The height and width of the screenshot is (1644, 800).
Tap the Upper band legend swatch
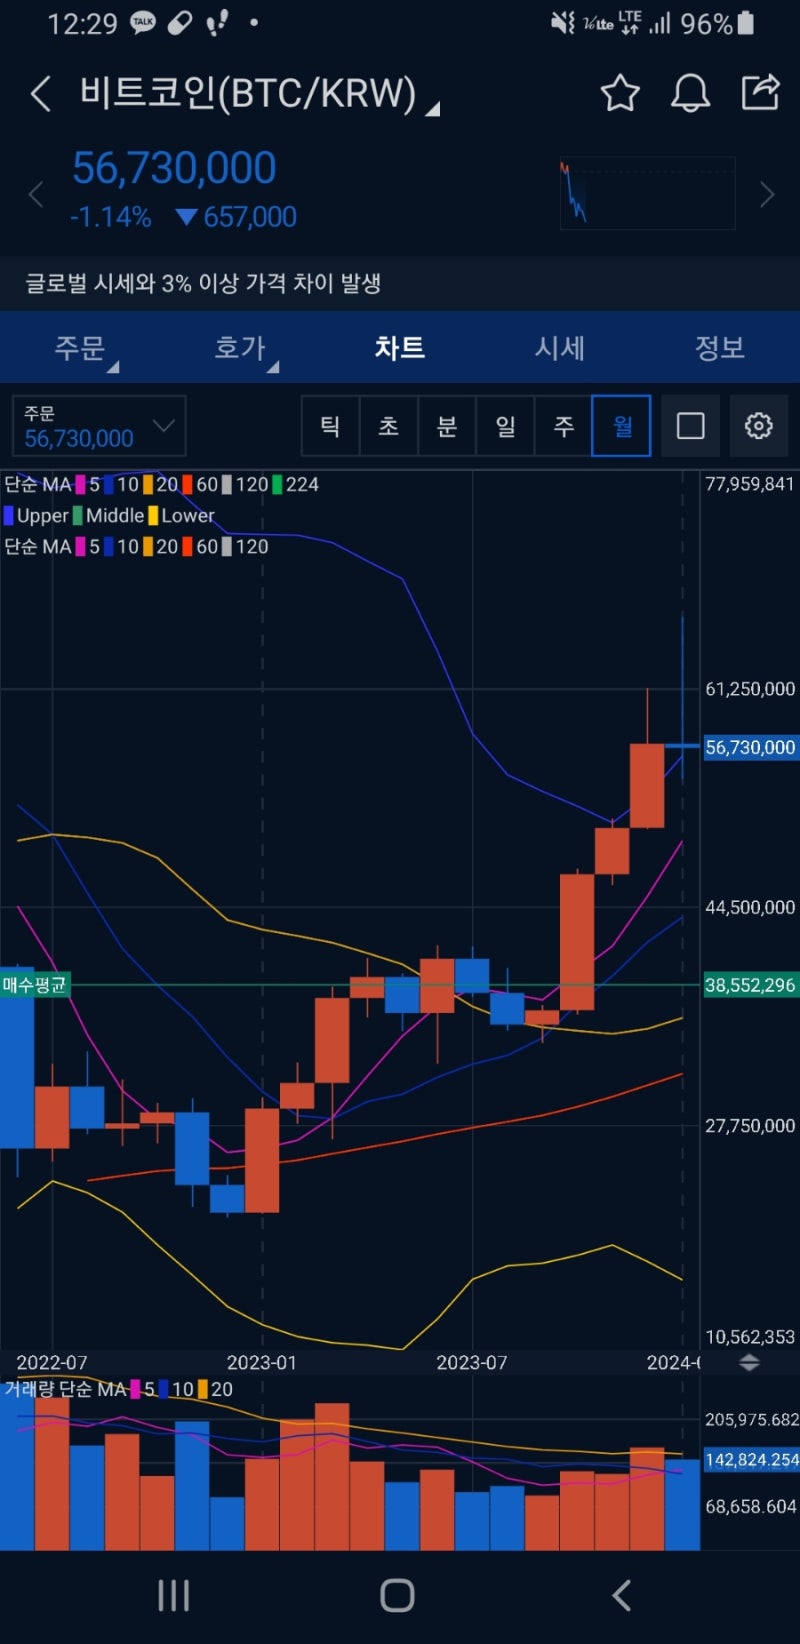9,516
